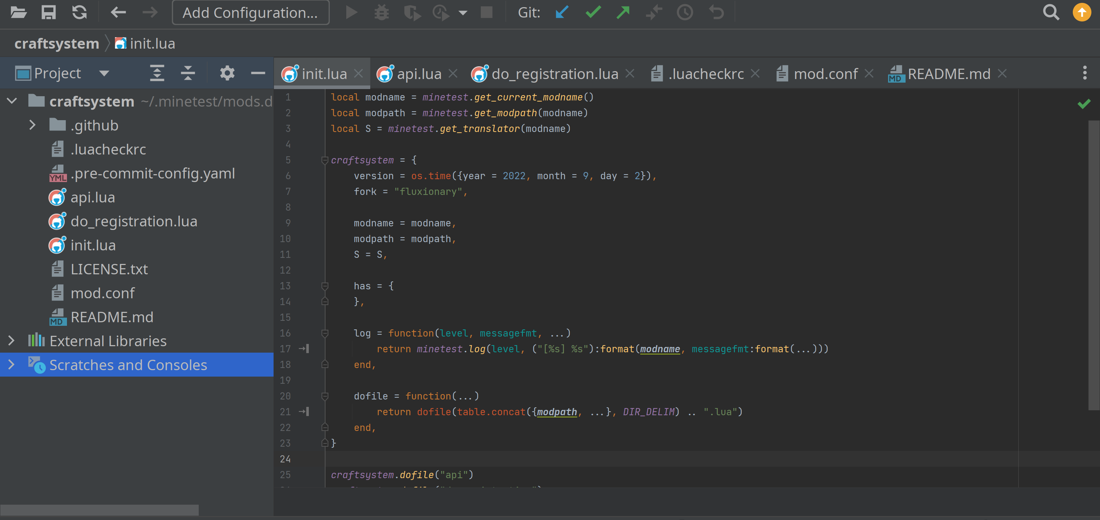The image size is (1100, 520).
Task: Save all with the floppy disk icon
Action: (x=48, y=12)
